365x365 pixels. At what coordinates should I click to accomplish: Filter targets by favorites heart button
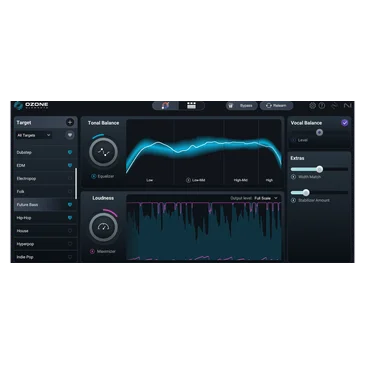pyautogui.click(x=70, y=135)
